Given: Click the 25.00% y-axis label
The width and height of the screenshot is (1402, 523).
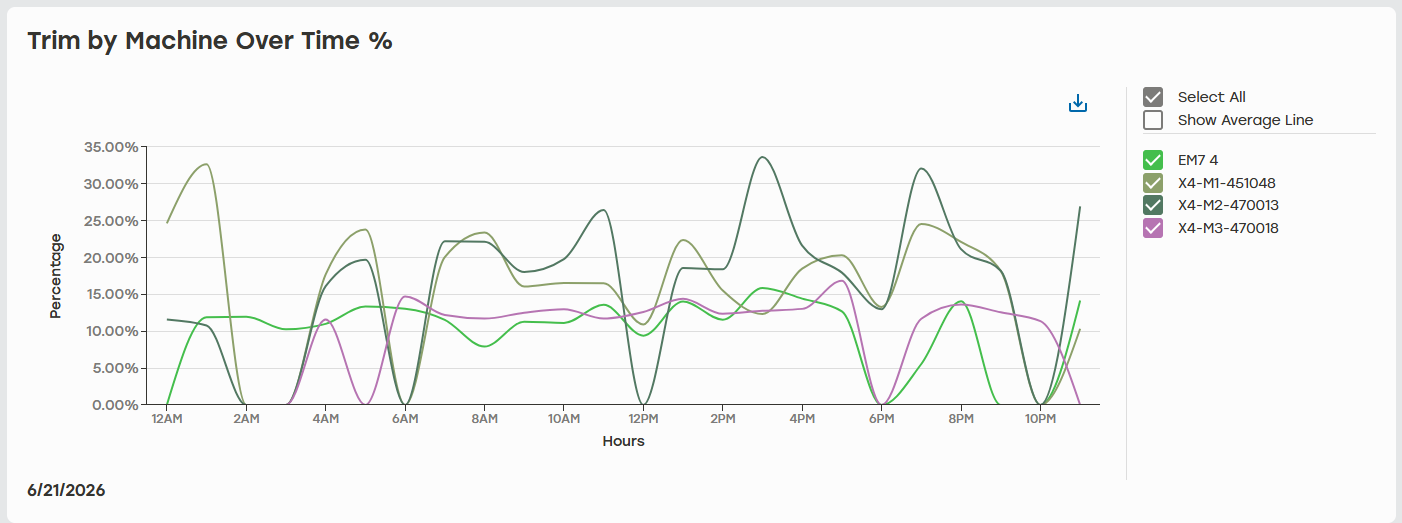Looking at the screenshot, I should coord(111,221).
